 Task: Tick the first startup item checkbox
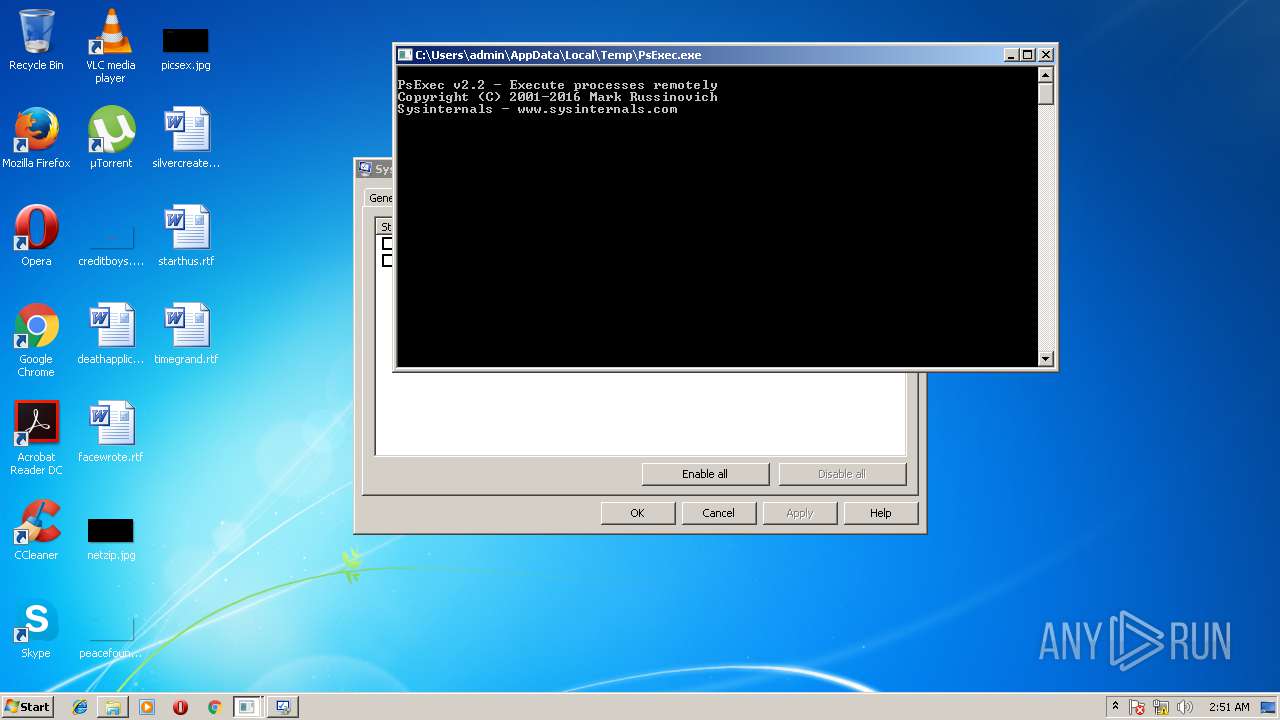(x=388, y=244)
